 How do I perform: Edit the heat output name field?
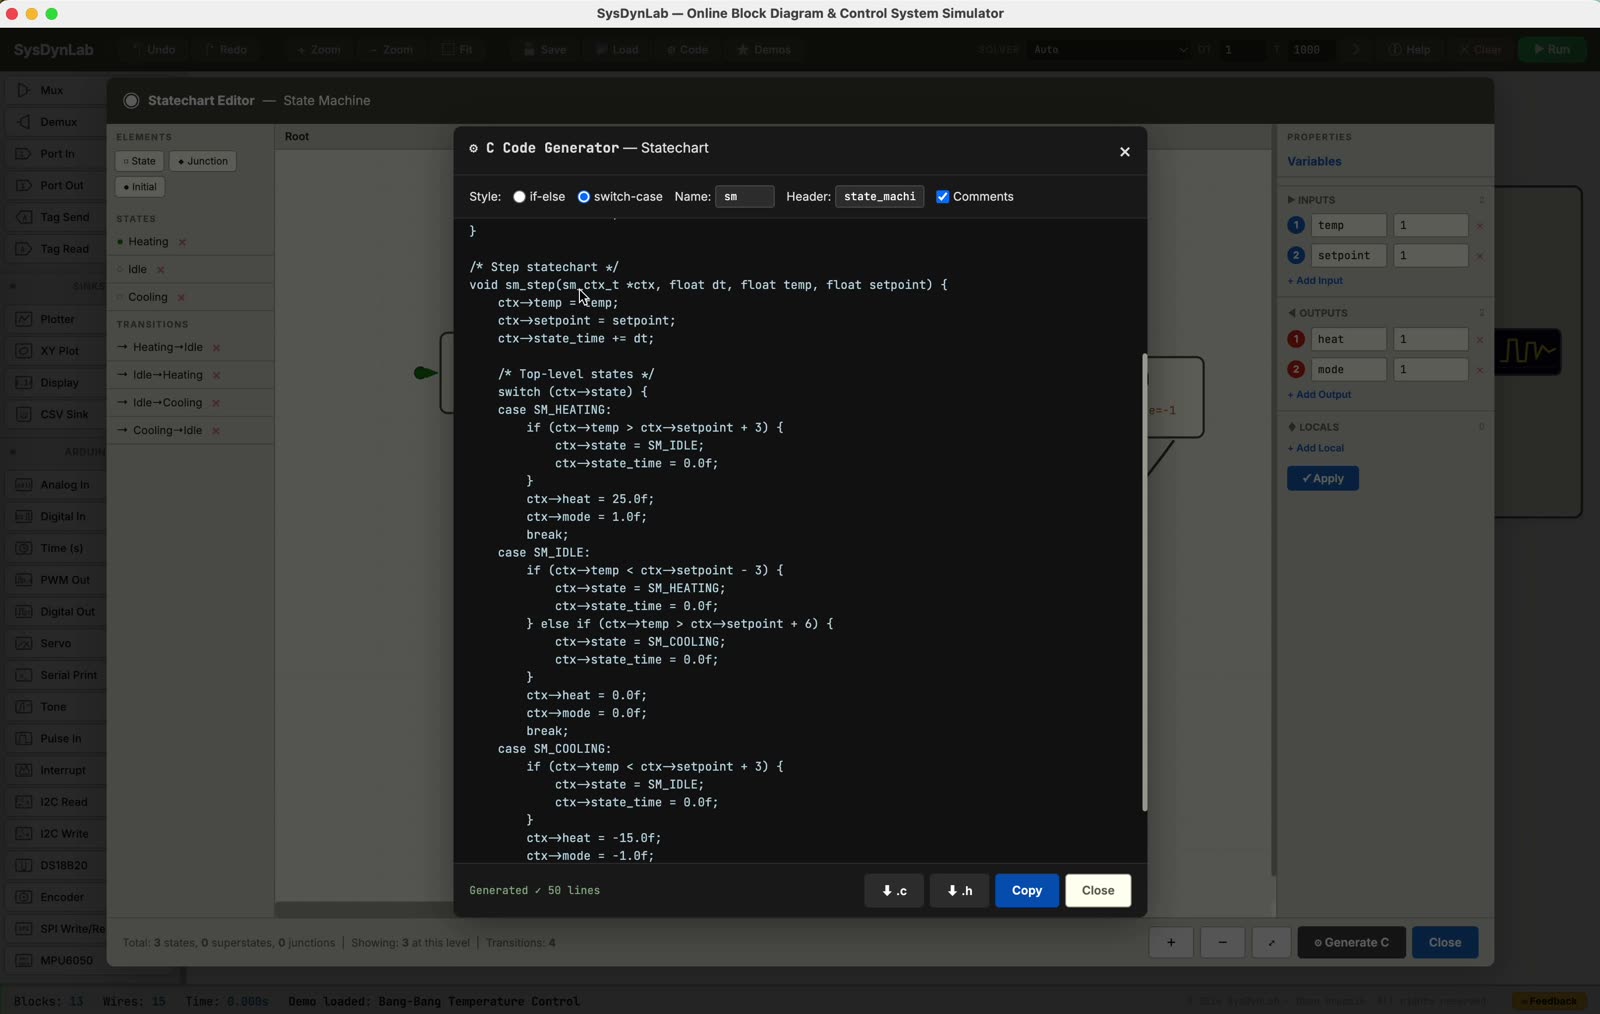[1349, 340]
